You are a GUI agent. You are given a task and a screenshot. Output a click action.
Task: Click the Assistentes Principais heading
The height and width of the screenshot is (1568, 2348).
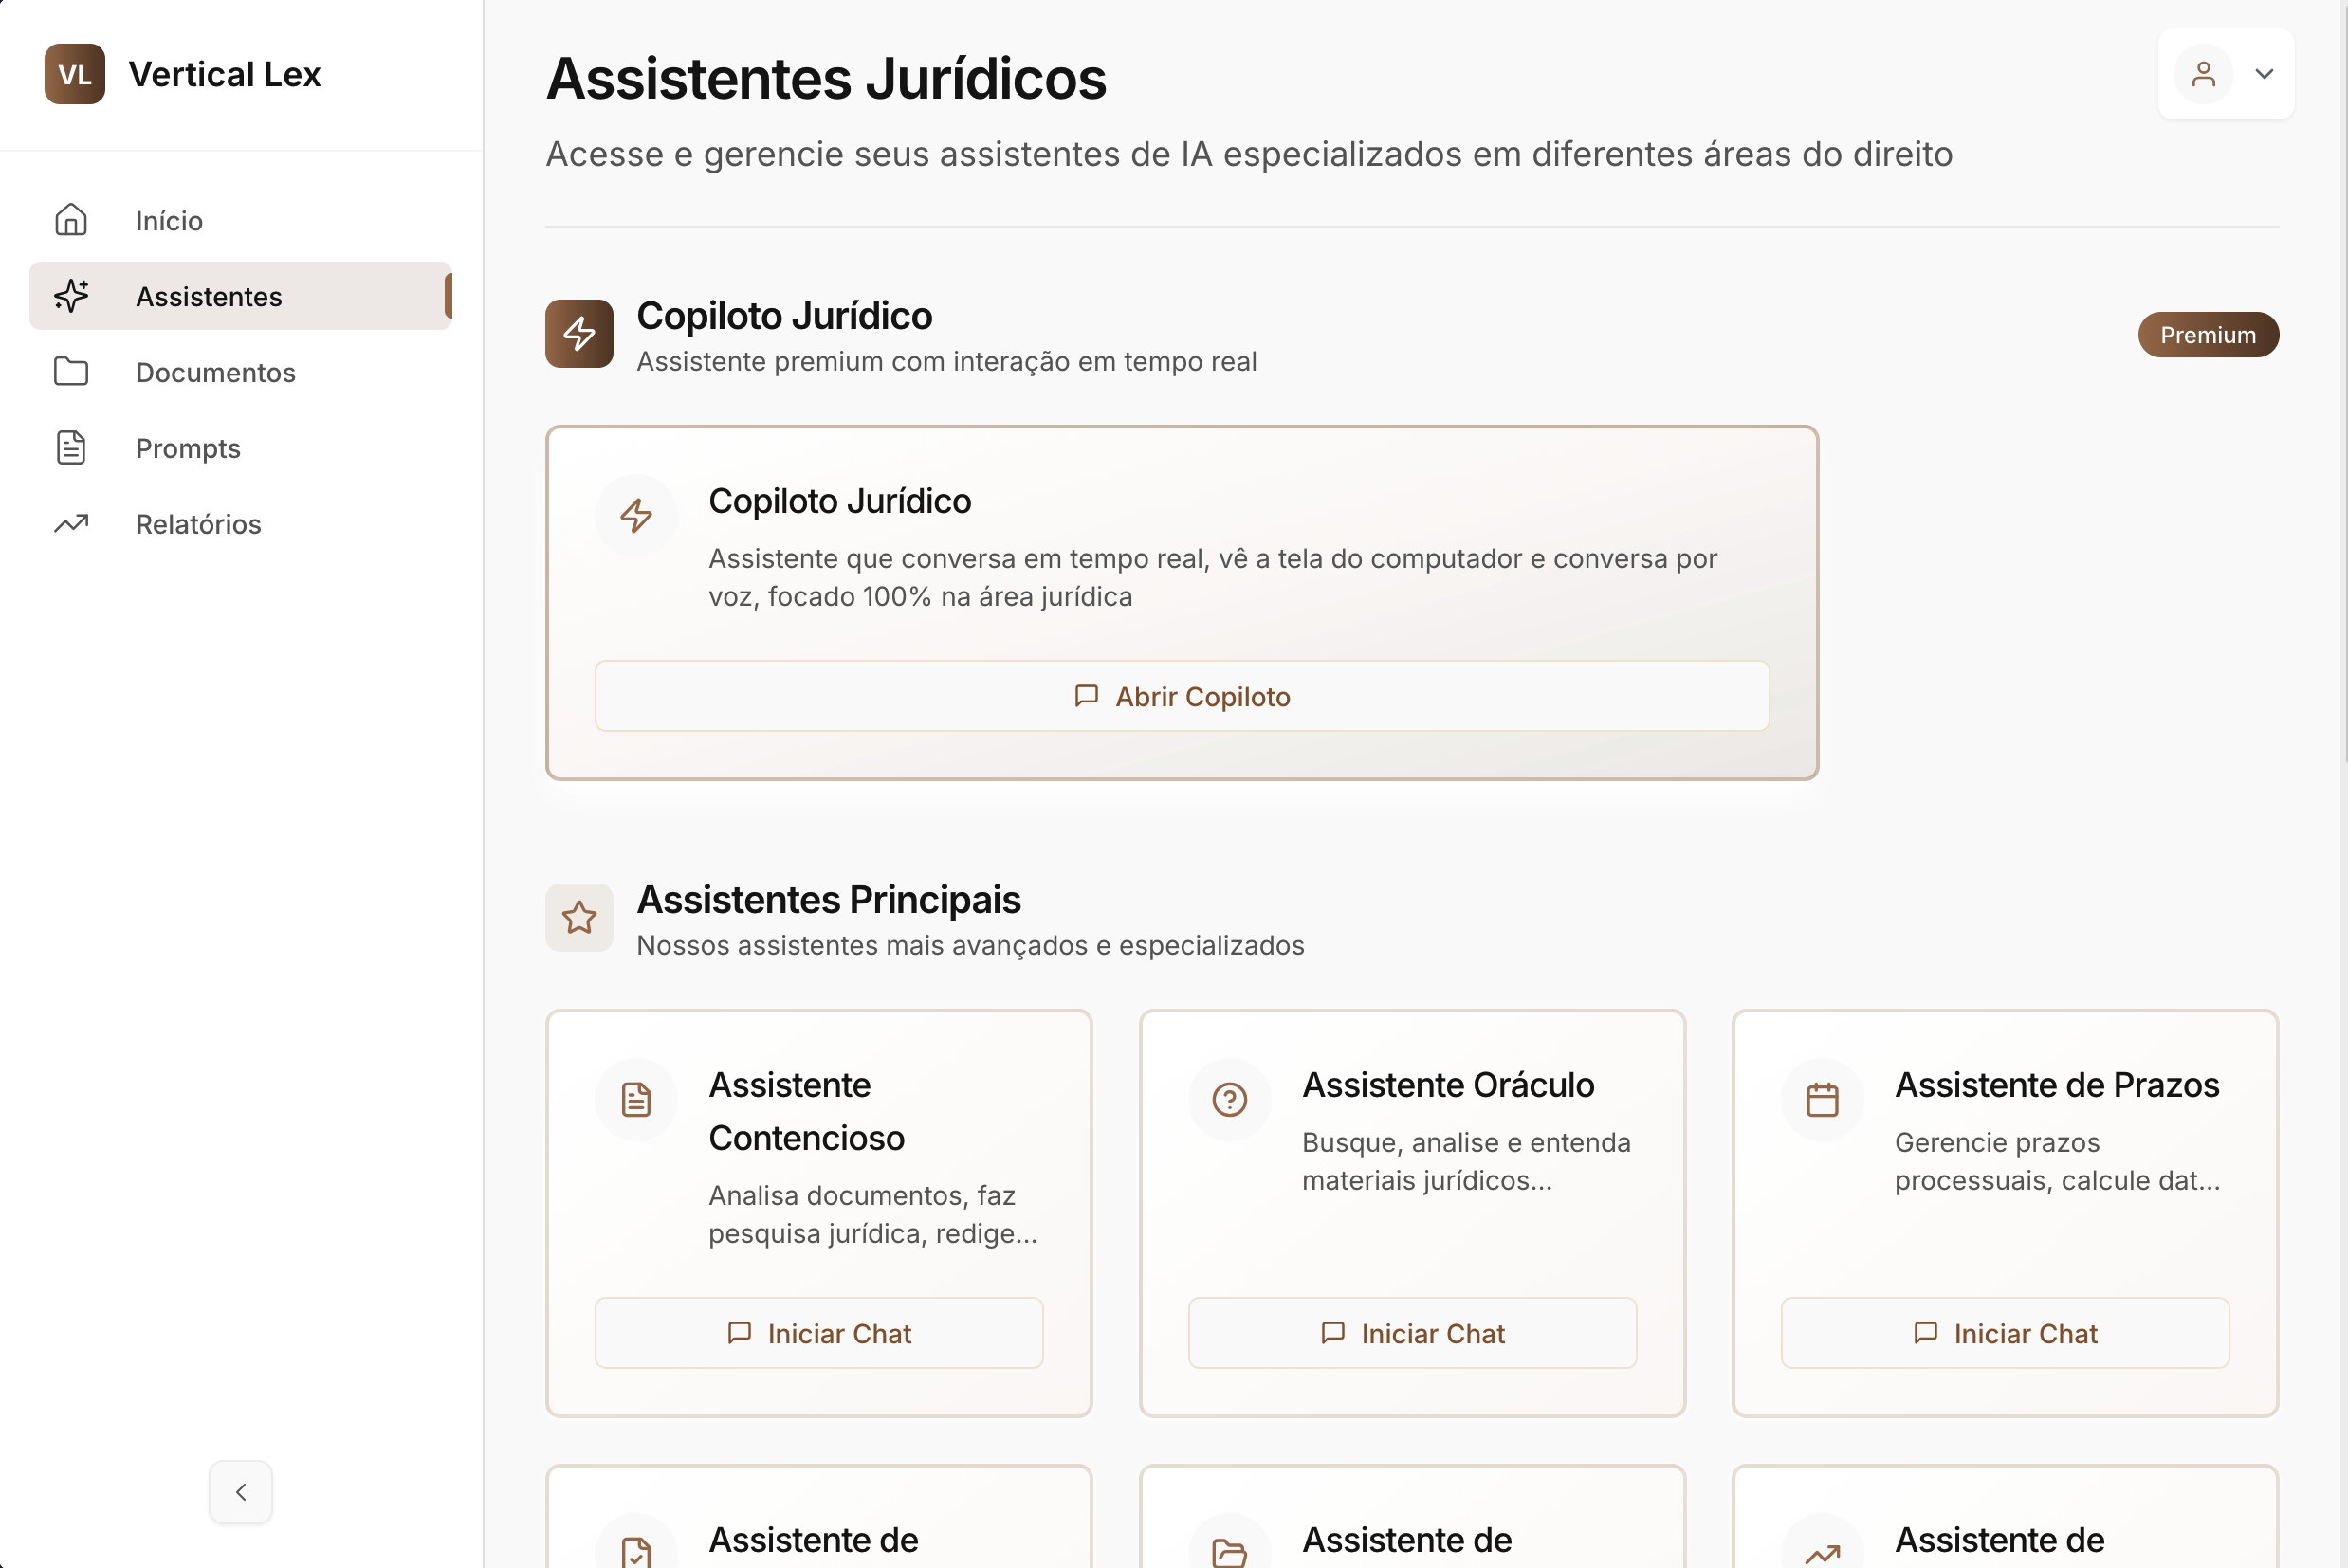[x=829, y=900]
